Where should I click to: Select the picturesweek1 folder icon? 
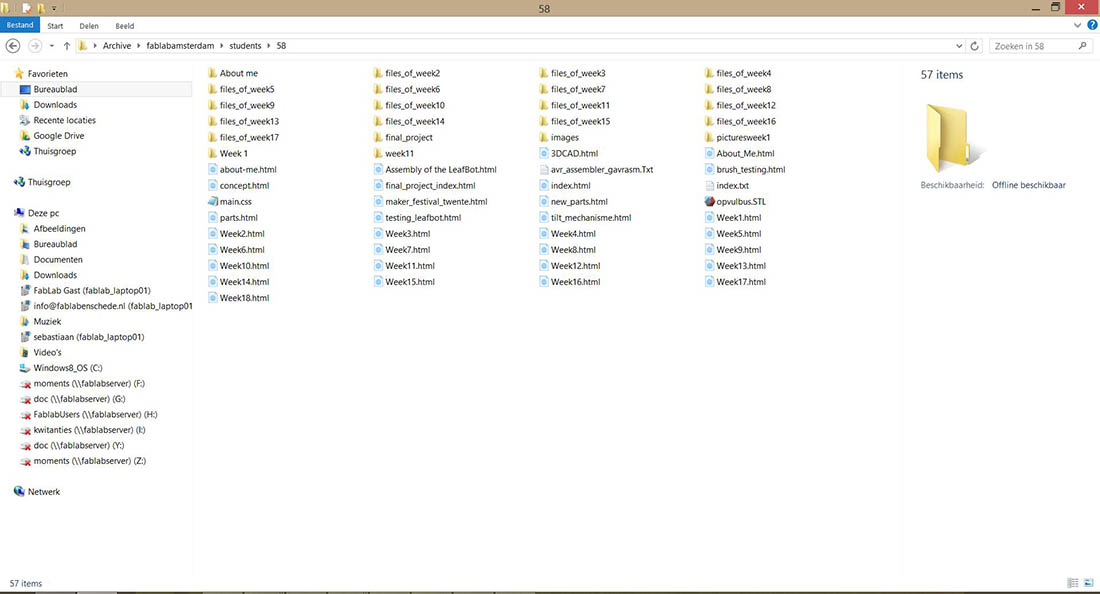click(709, 137)
